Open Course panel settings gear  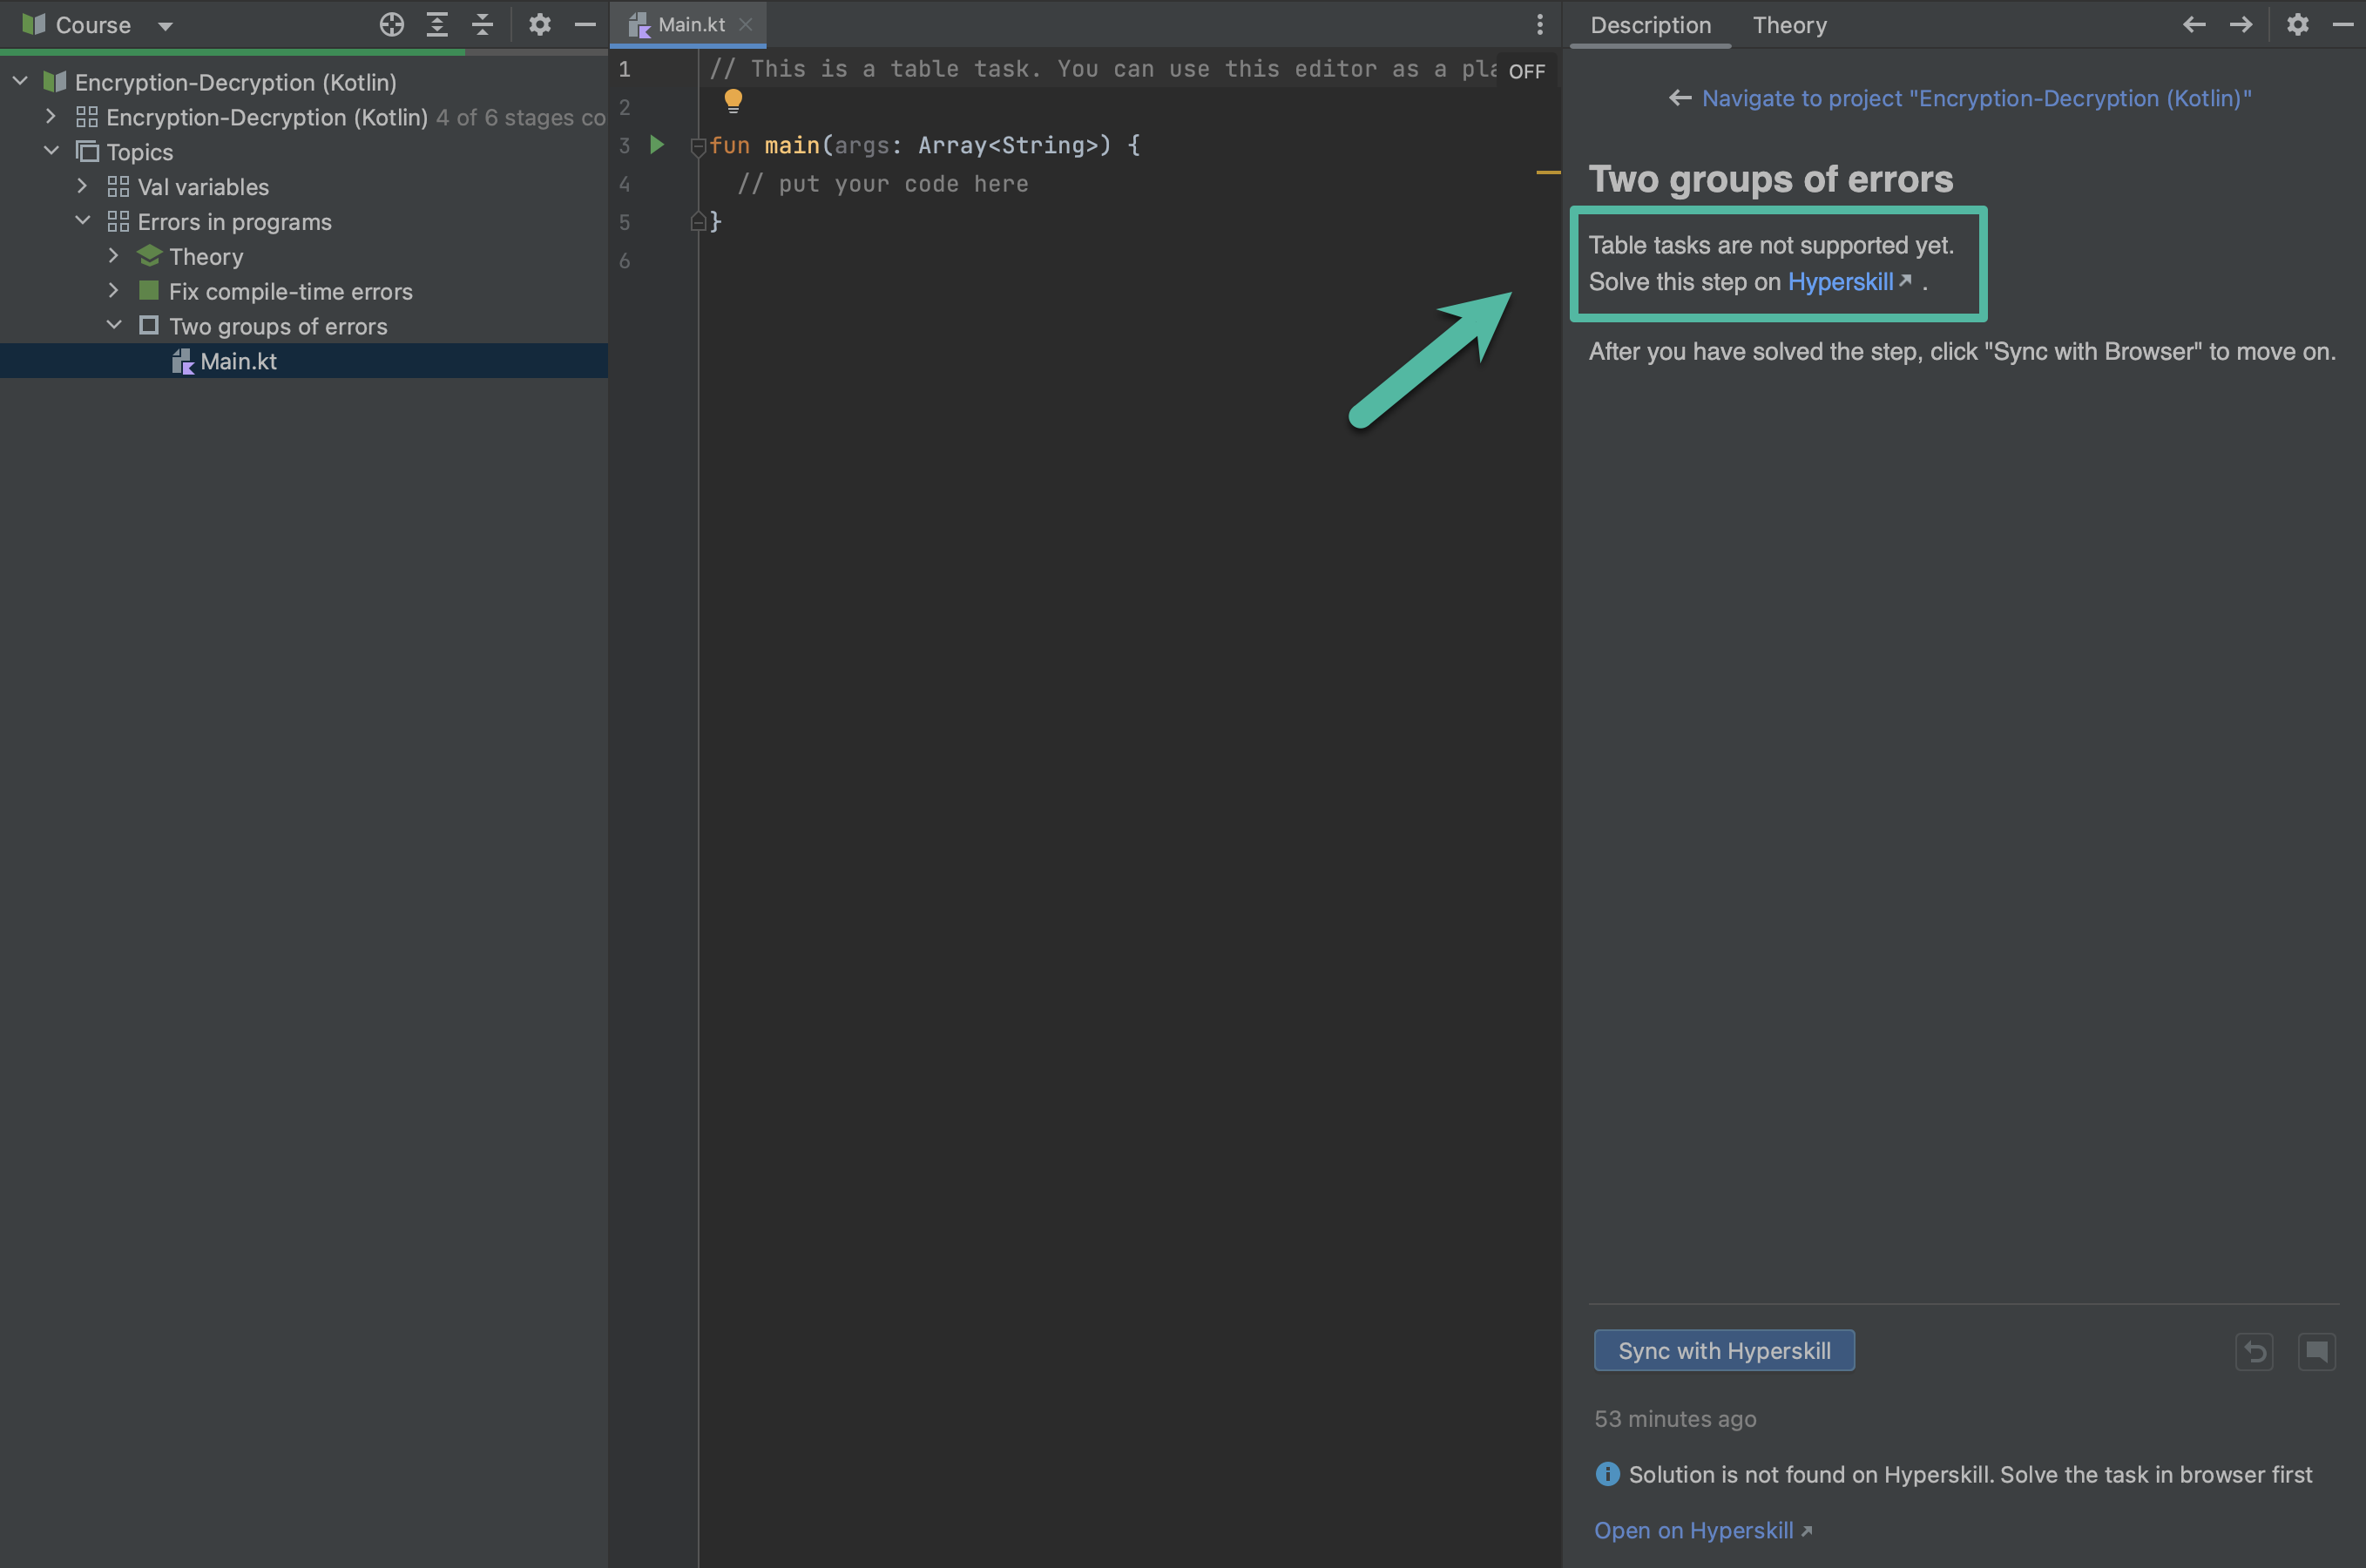(x=540, y=25)
